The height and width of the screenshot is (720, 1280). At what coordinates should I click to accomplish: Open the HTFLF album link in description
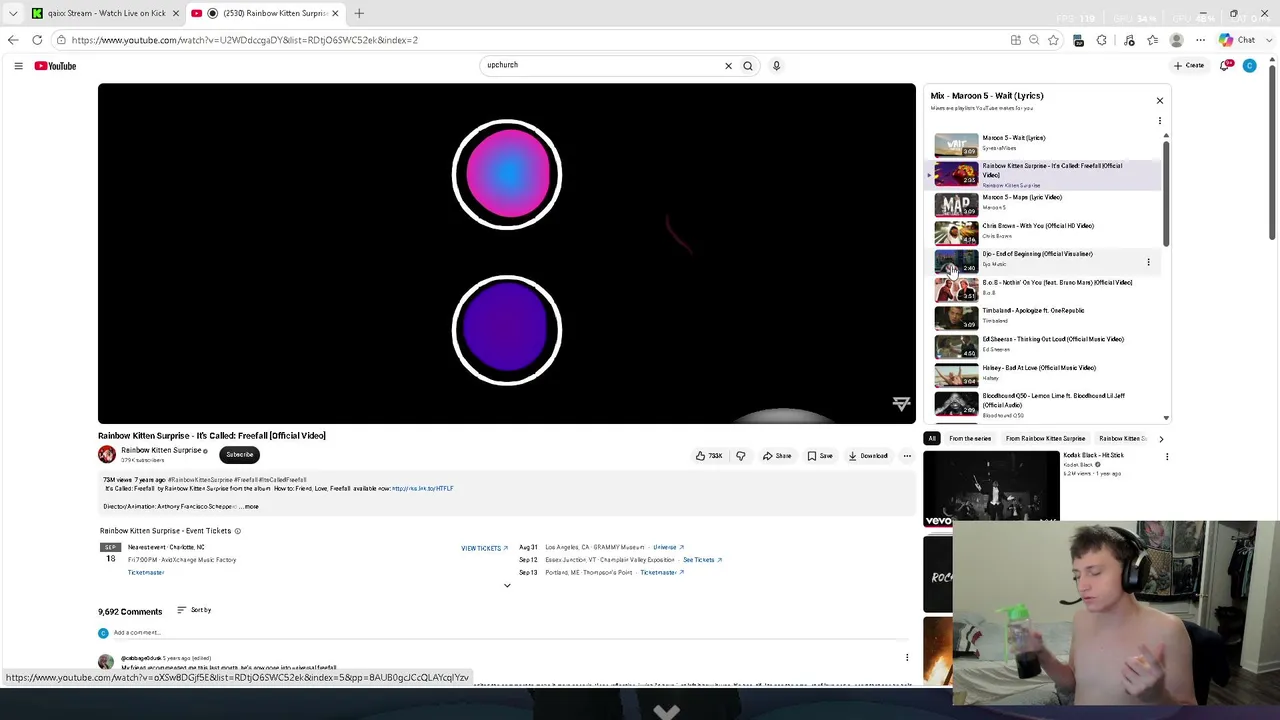point(423,489)
